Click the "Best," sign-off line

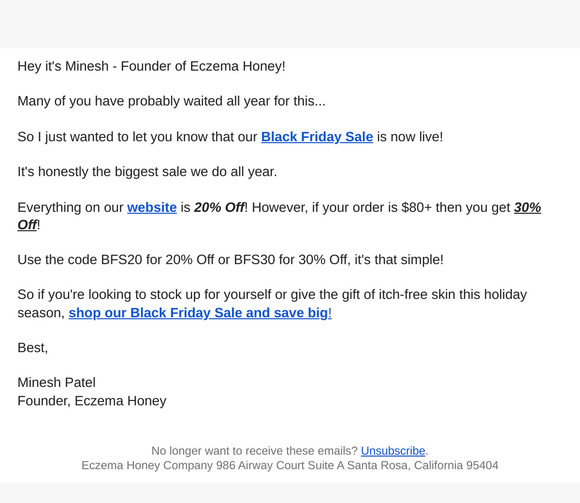click(33, 348)
